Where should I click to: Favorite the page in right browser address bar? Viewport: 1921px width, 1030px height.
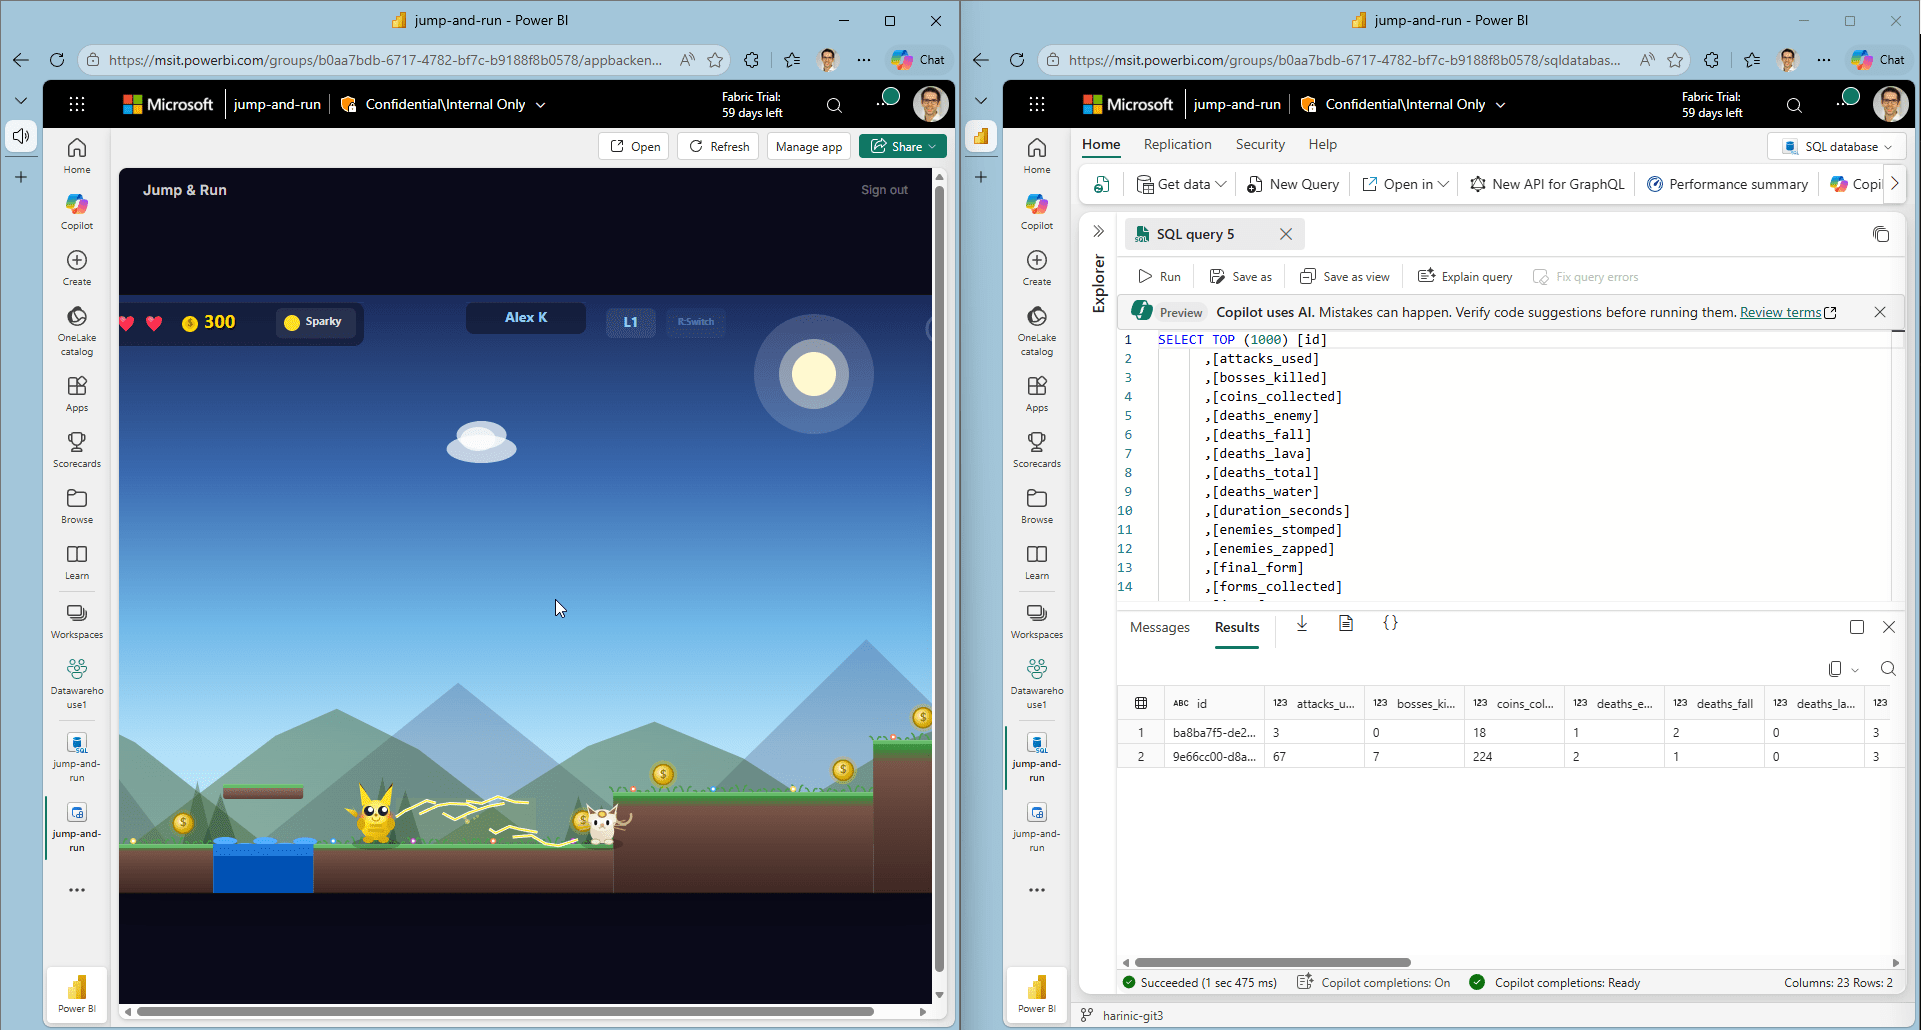point(1675,60)
